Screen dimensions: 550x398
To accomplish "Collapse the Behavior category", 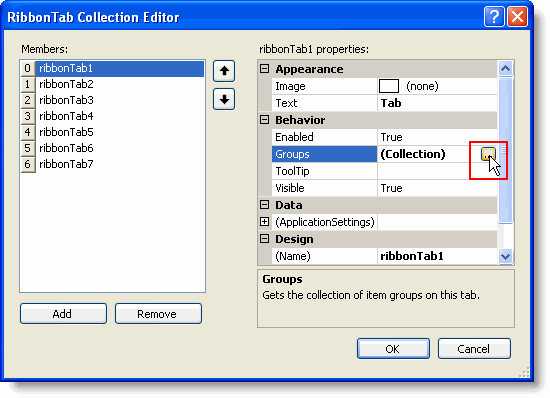I will coord(264,120).
